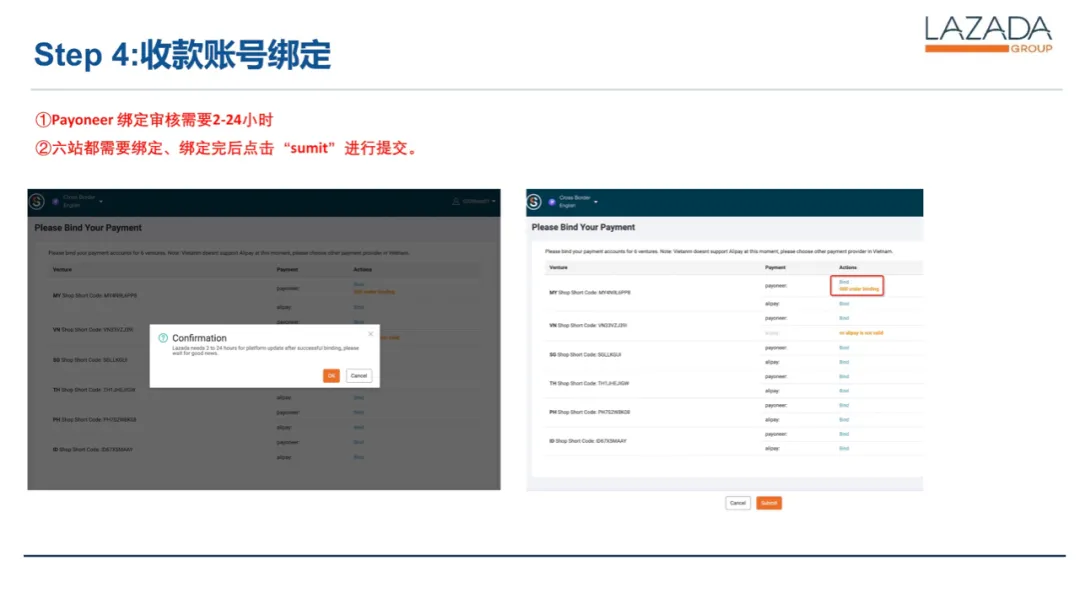
Task: Click the S logo on the right screenshot
Action: tap(533, 202)
